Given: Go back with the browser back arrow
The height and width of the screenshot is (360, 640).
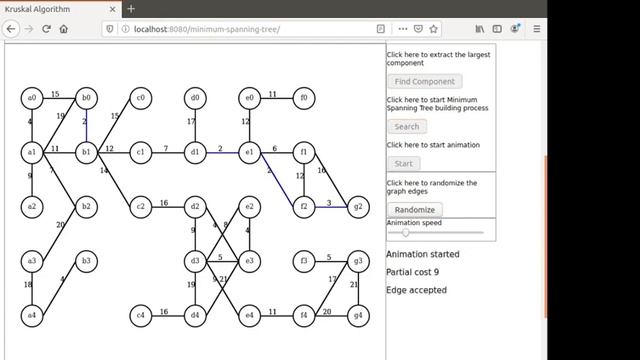Looking at the screenshot, I should [11, 29].
